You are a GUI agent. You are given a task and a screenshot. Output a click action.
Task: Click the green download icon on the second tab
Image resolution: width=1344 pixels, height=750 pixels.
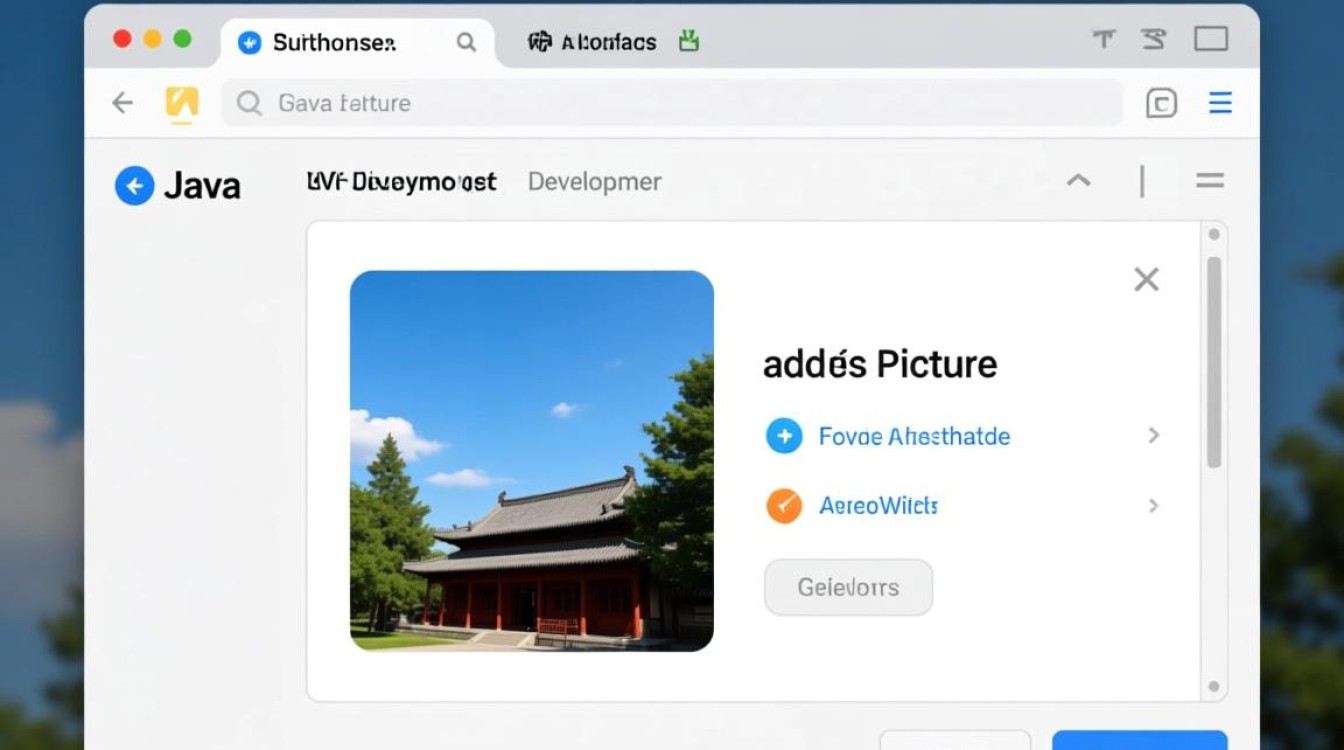tap(688, 42)
